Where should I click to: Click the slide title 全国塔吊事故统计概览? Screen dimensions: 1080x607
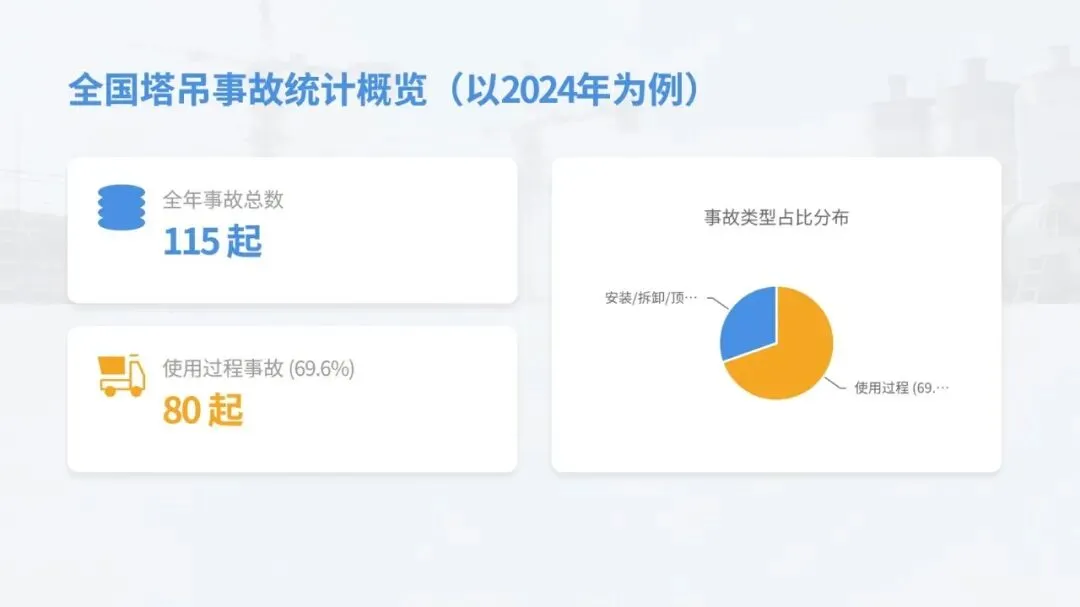pyautogui.click(x=248, y=90)
